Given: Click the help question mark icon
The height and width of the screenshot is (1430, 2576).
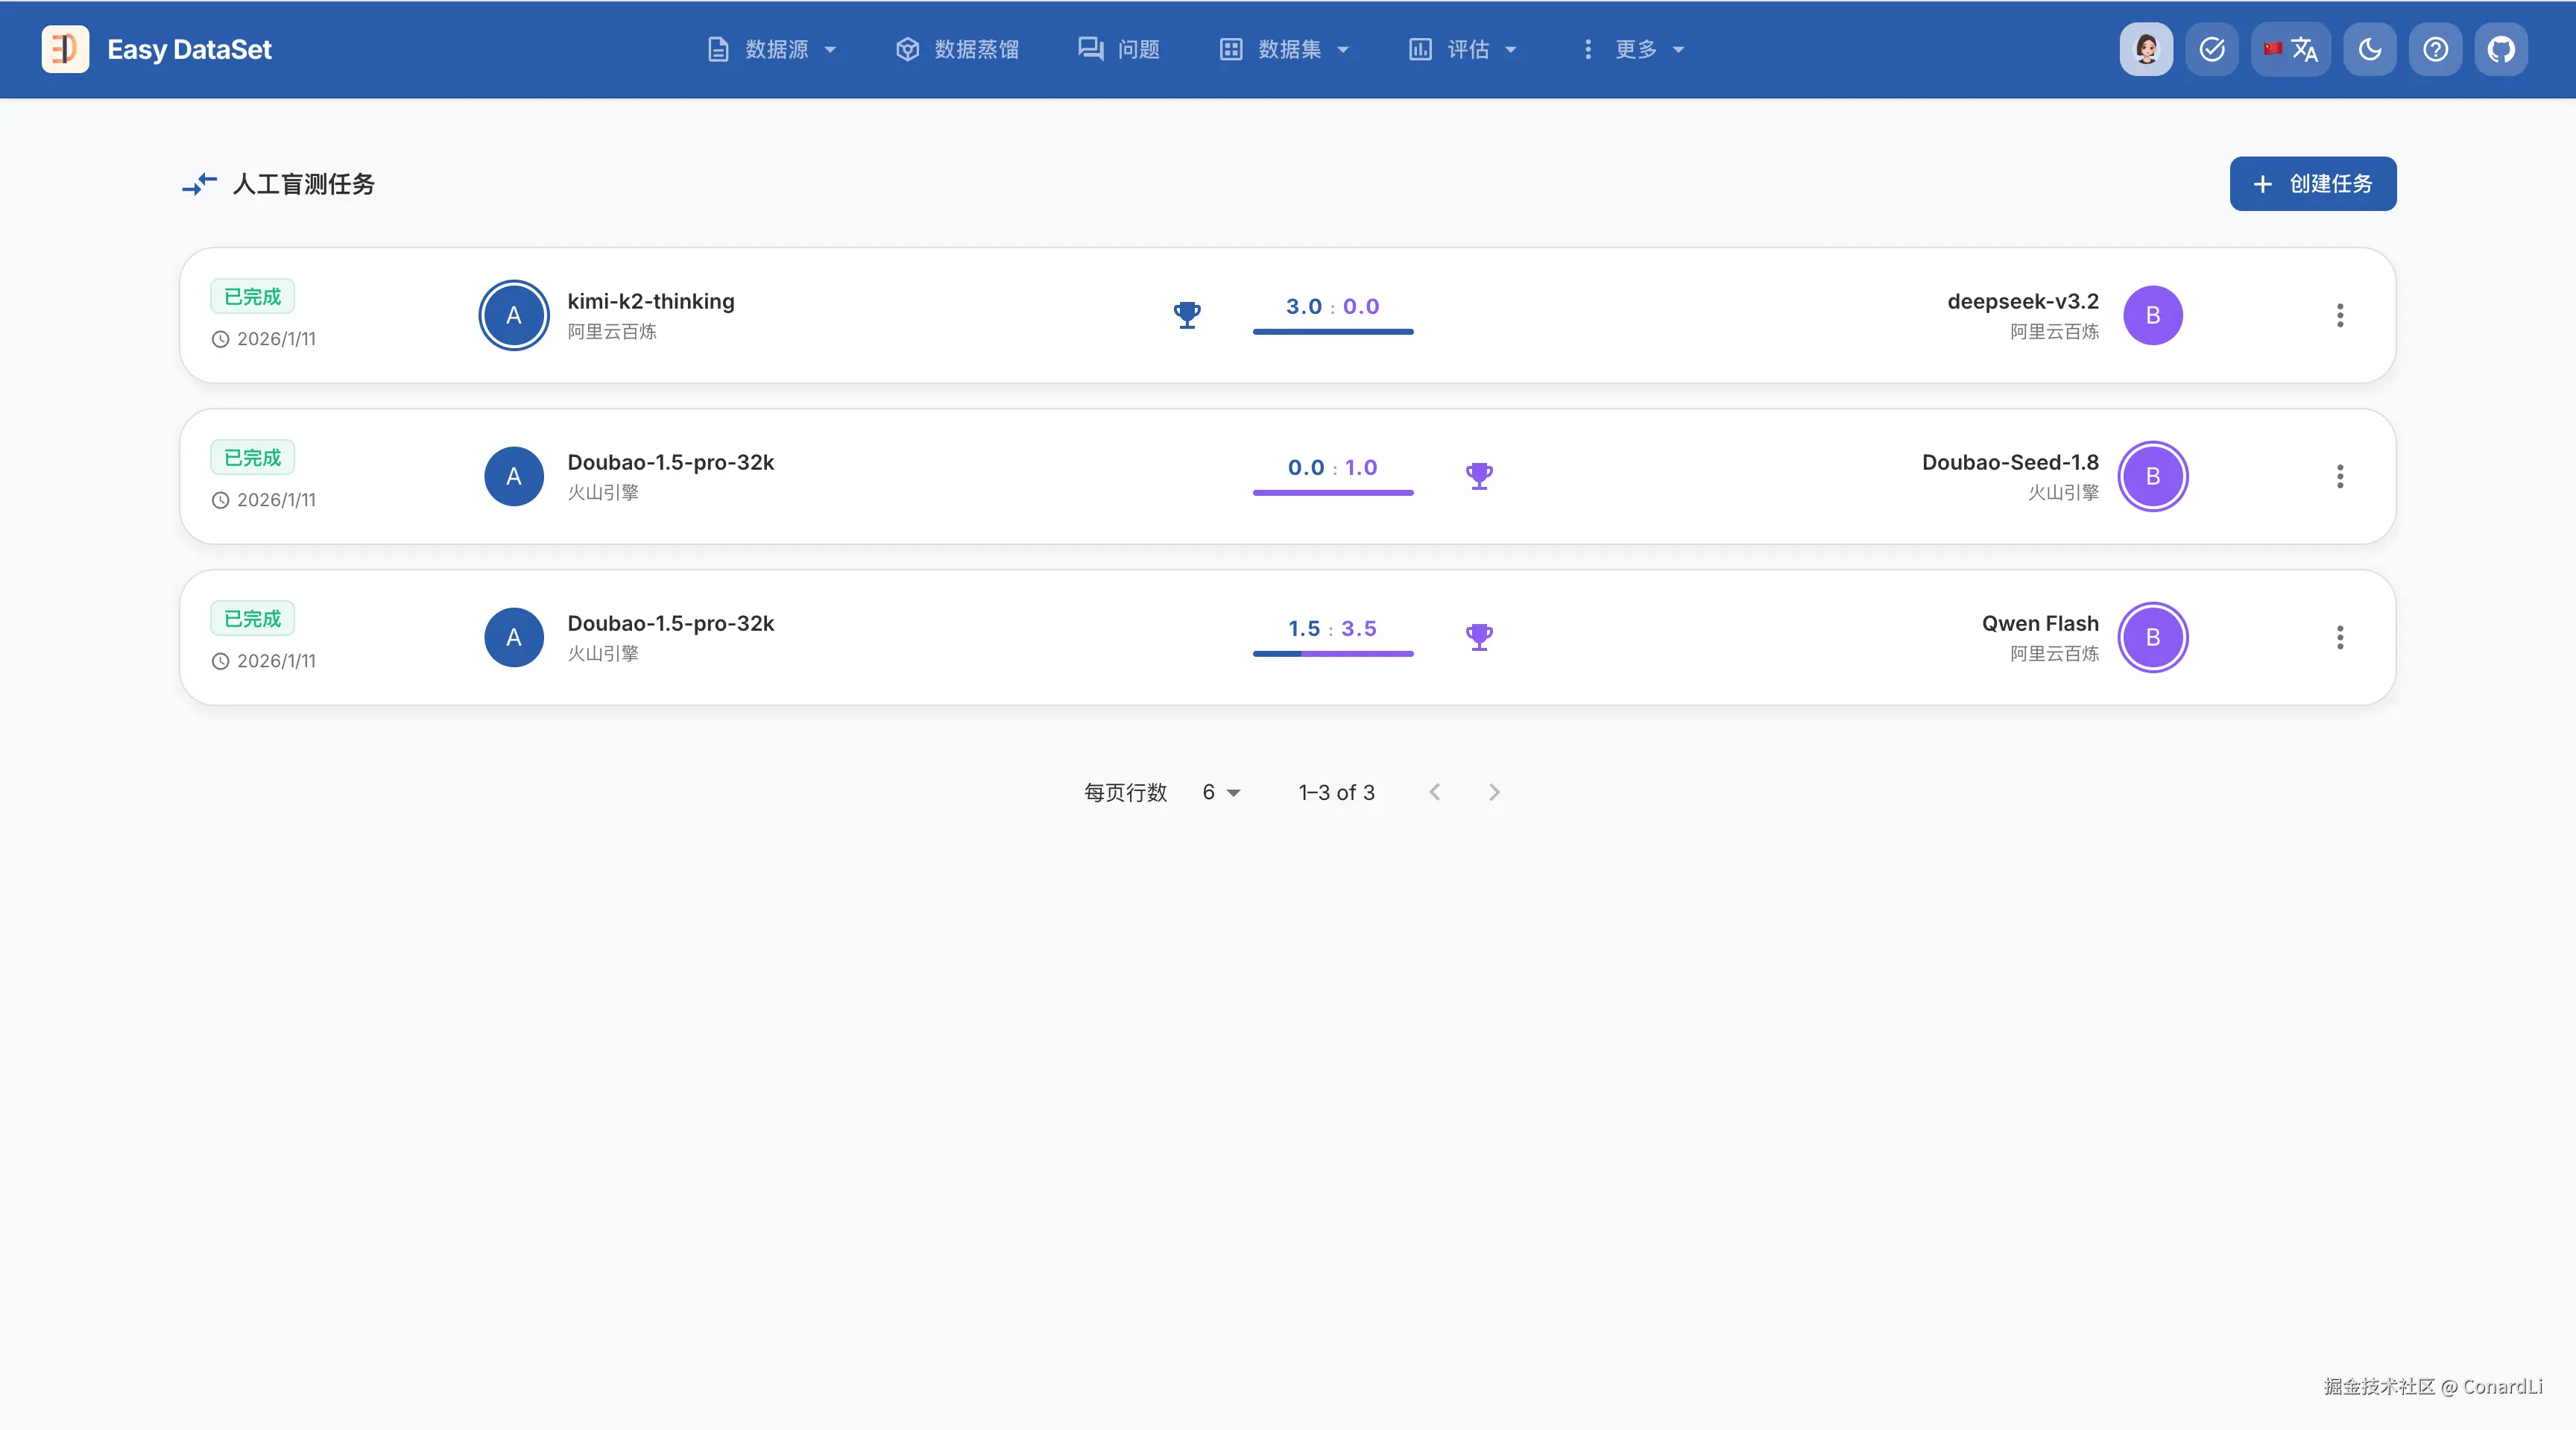Looking at the screenshot, I should click(x=2435, y=49).
